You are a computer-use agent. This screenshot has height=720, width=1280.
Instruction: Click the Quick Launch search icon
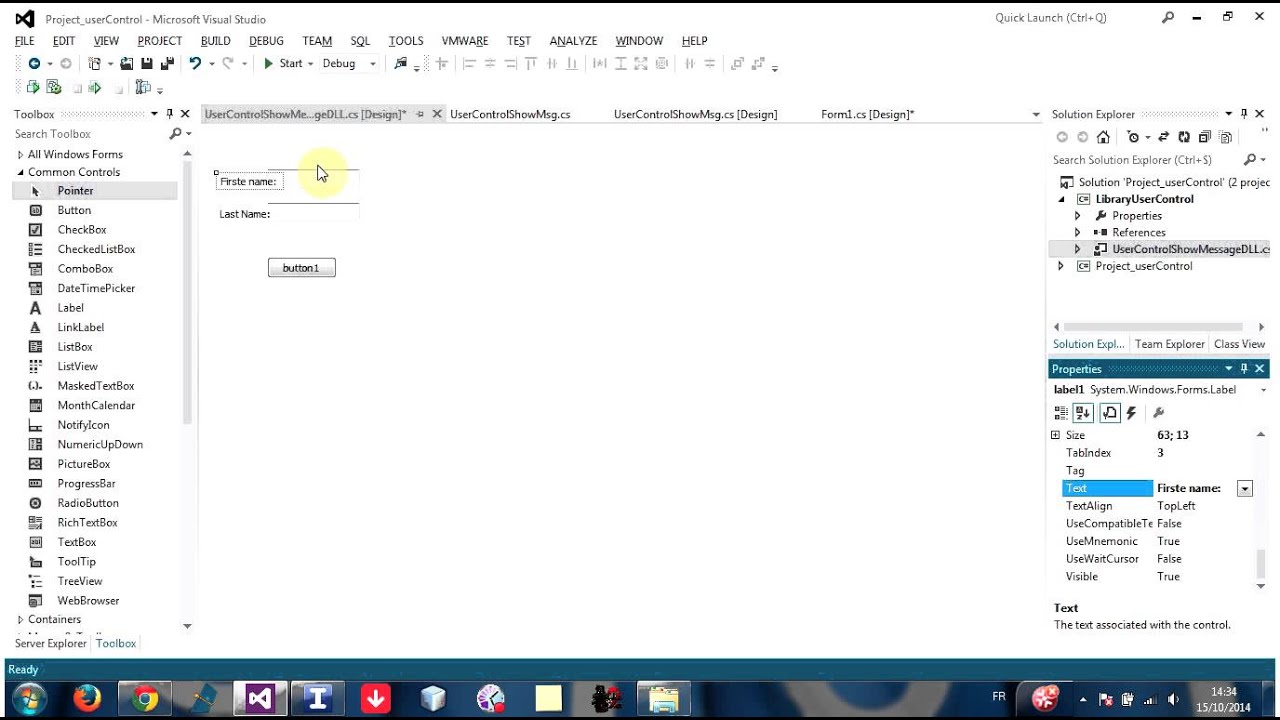click(1168, 17)
